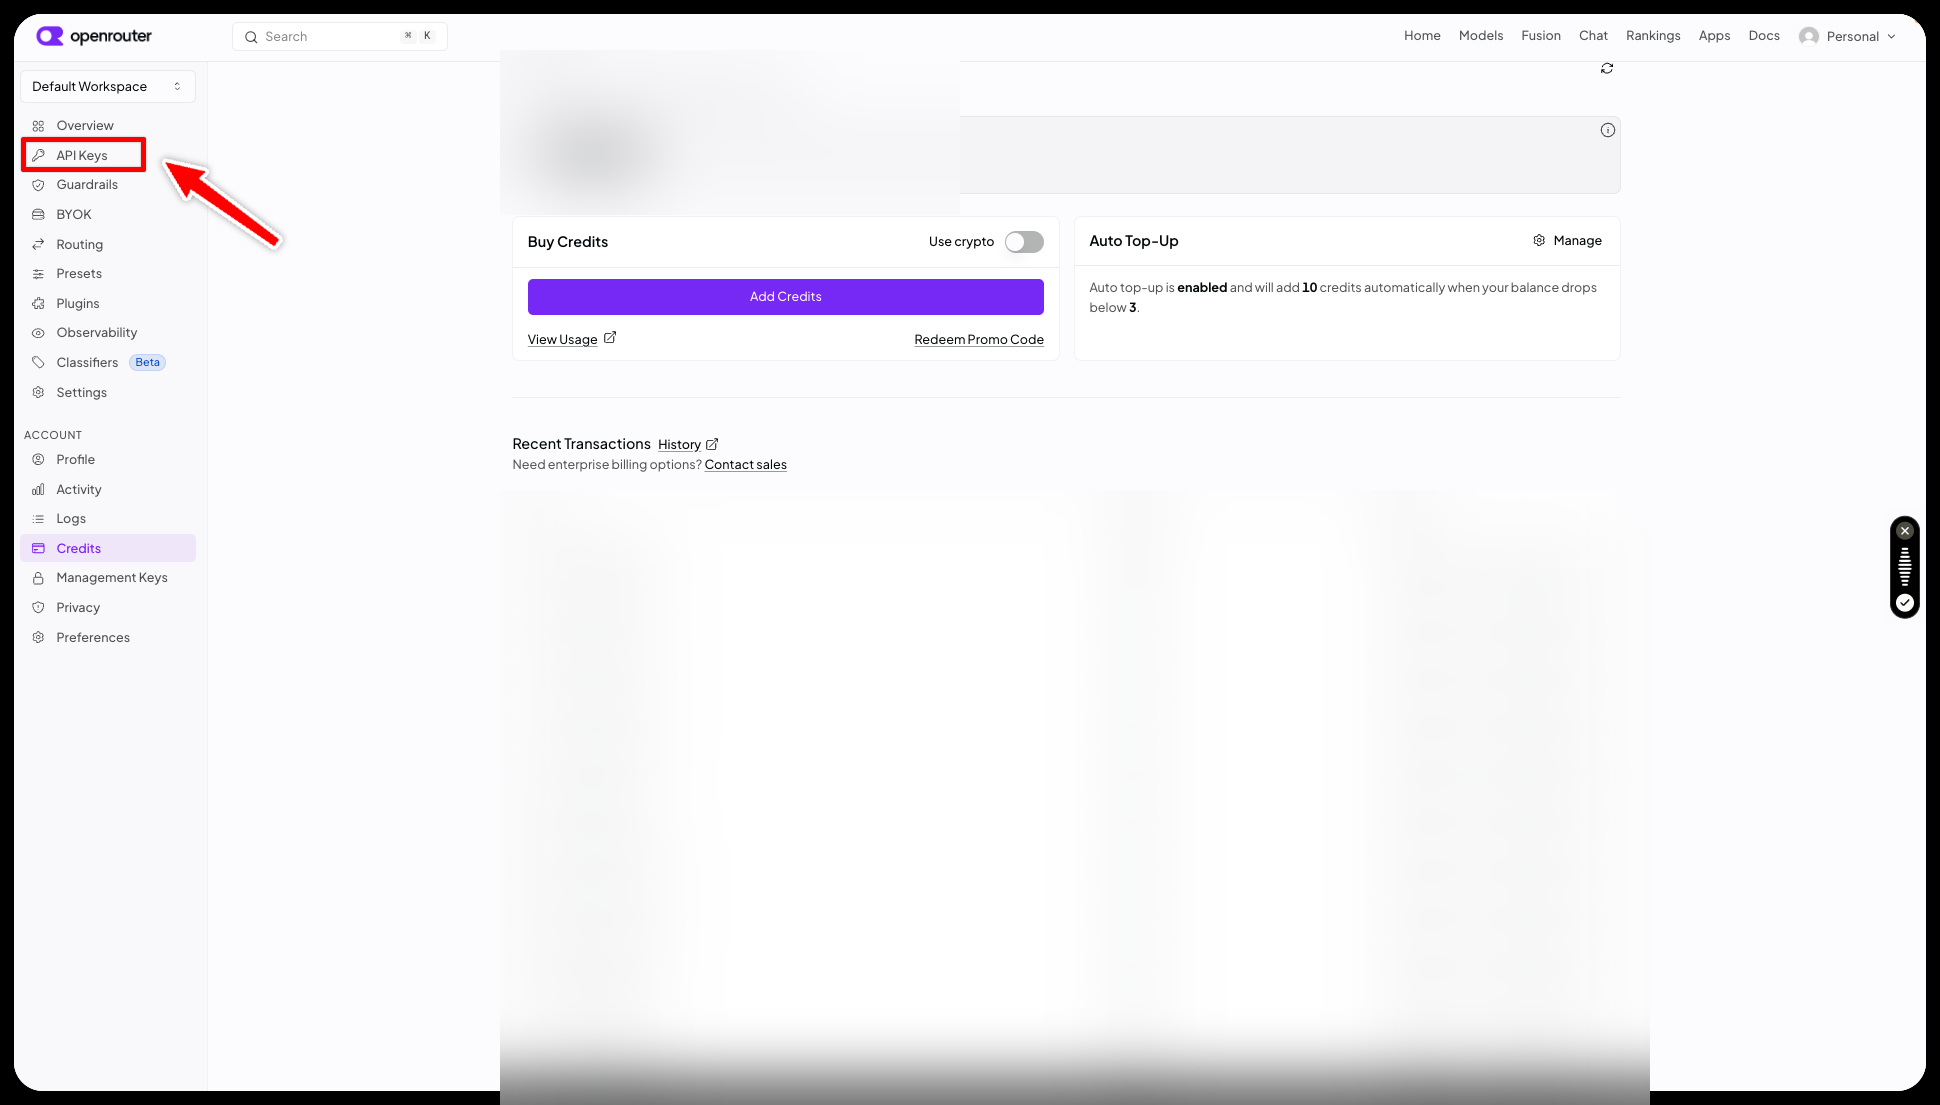Viewport: 1940px width, 1105px height.
Task: Open BYOK in sidebar
Action: coord(108,215)
